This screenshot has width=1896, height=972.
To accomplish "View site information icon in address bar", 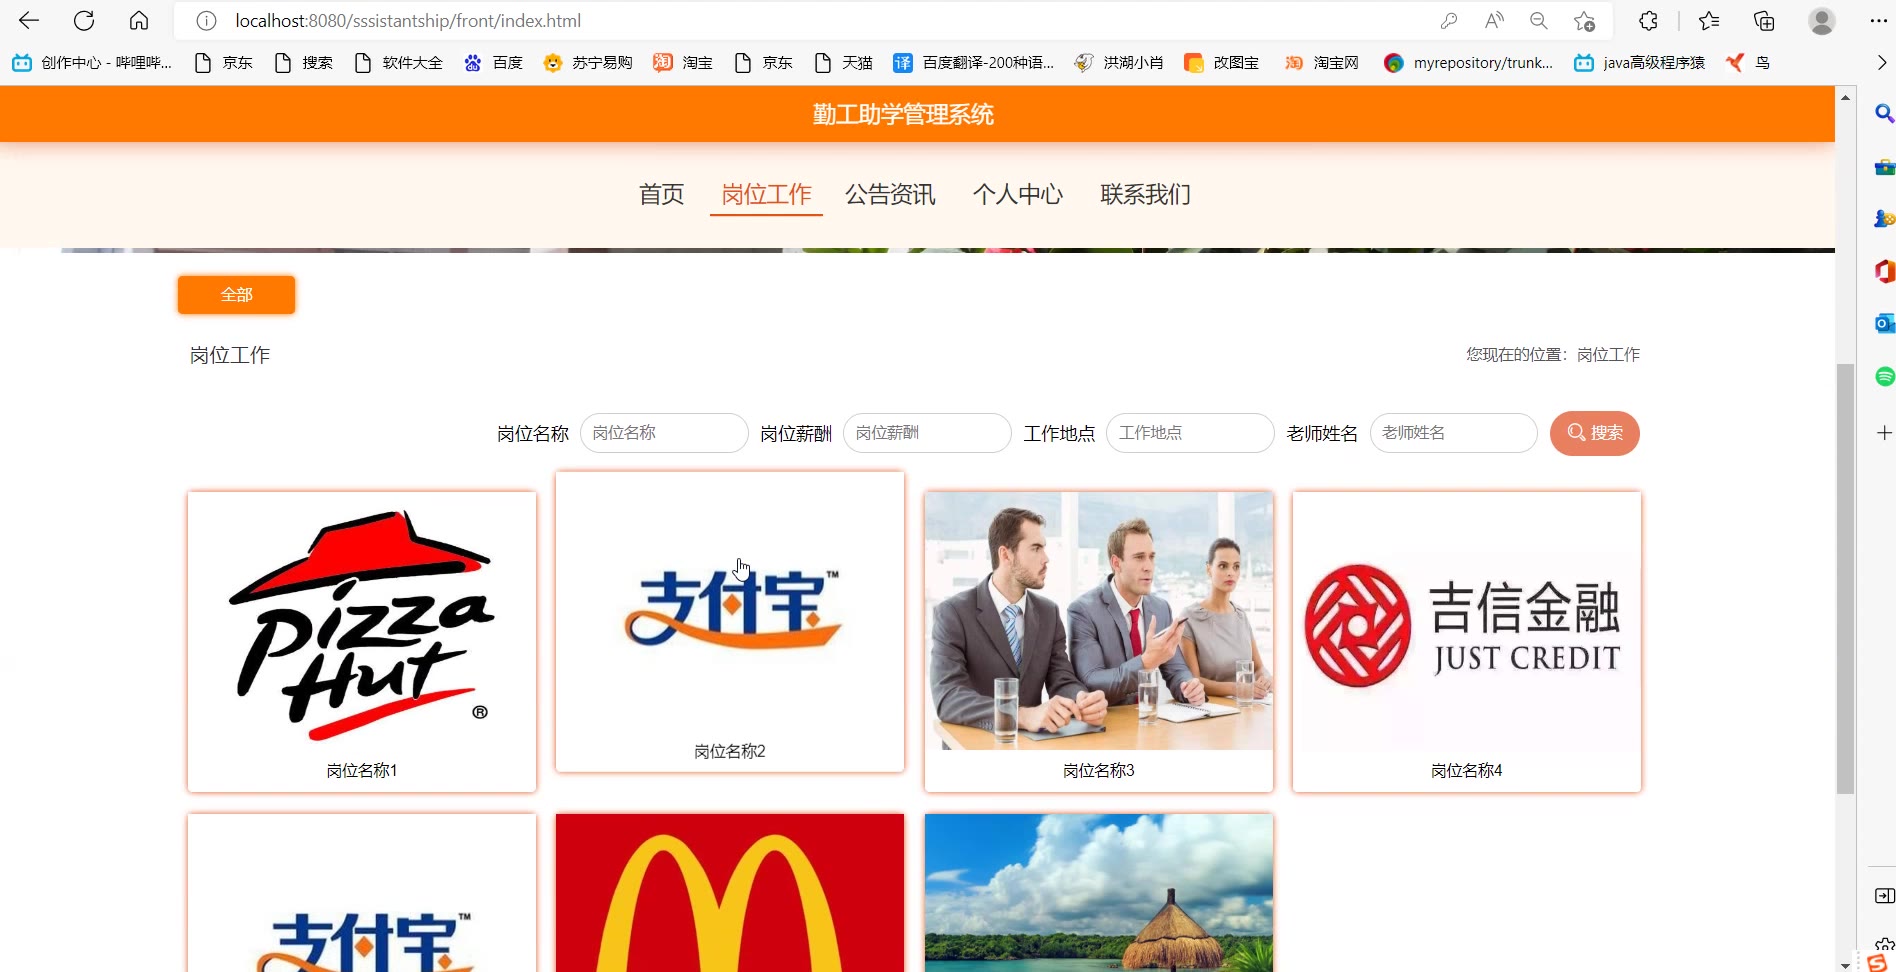I will pyautogui.click(x=206, y=21).
